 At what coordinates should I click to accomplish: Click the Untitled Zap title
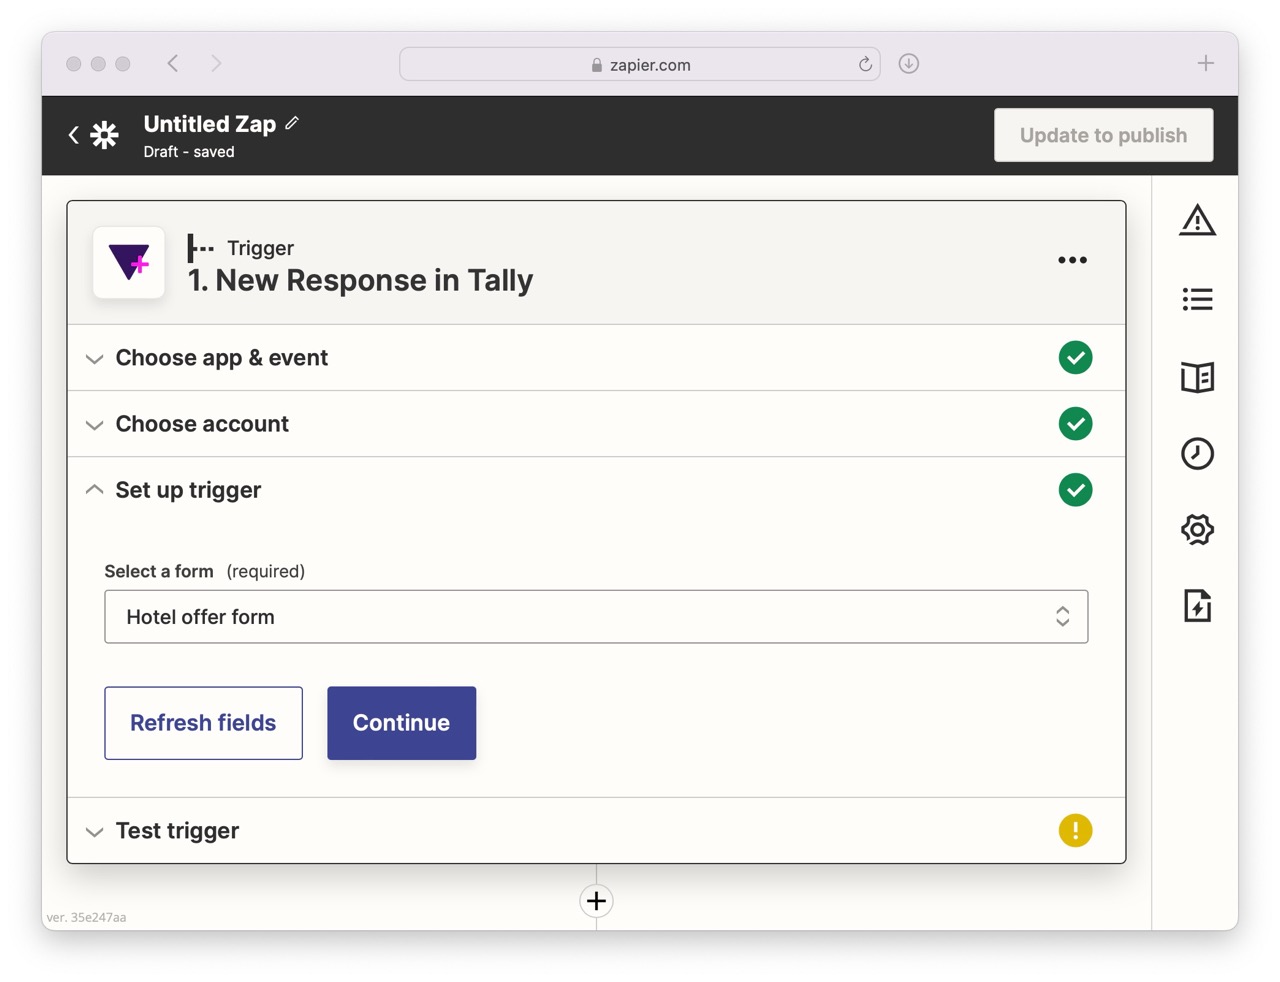click(210, 124)
